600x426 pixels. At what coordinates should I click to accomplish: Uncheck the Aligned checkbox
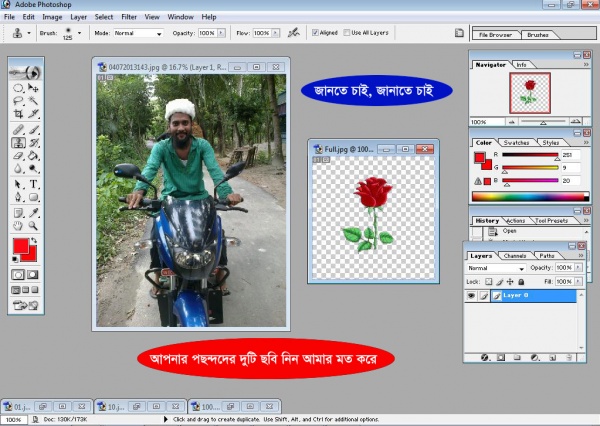[315, 33]
